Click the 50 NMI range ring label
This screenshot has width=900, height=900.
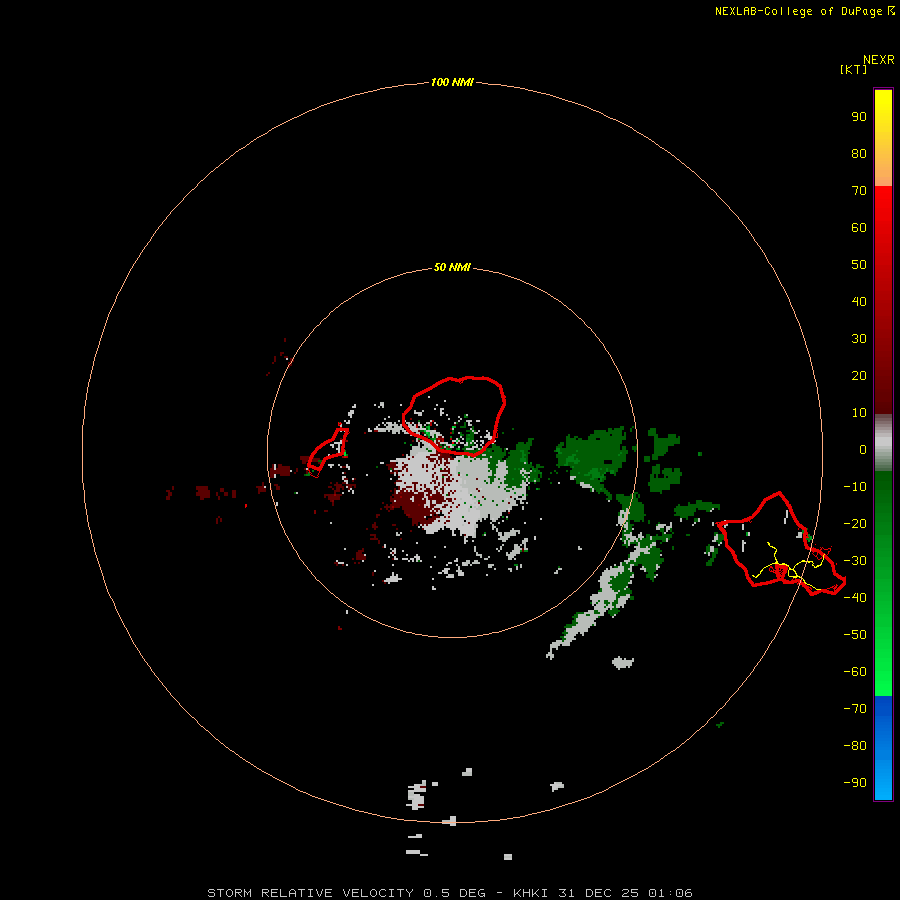click(452, 267)
